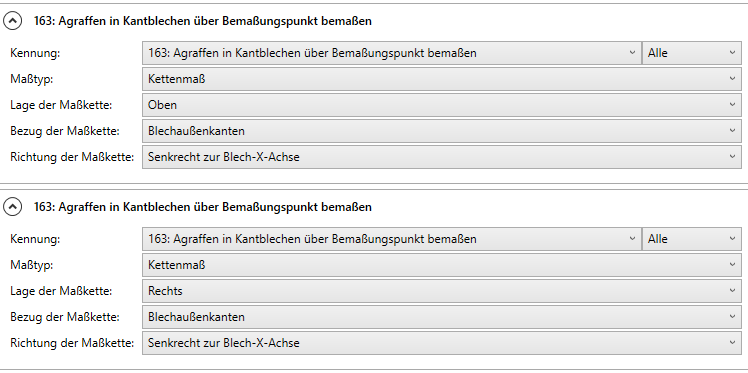Click arrow of first Kennung combo box

[633, 53]
